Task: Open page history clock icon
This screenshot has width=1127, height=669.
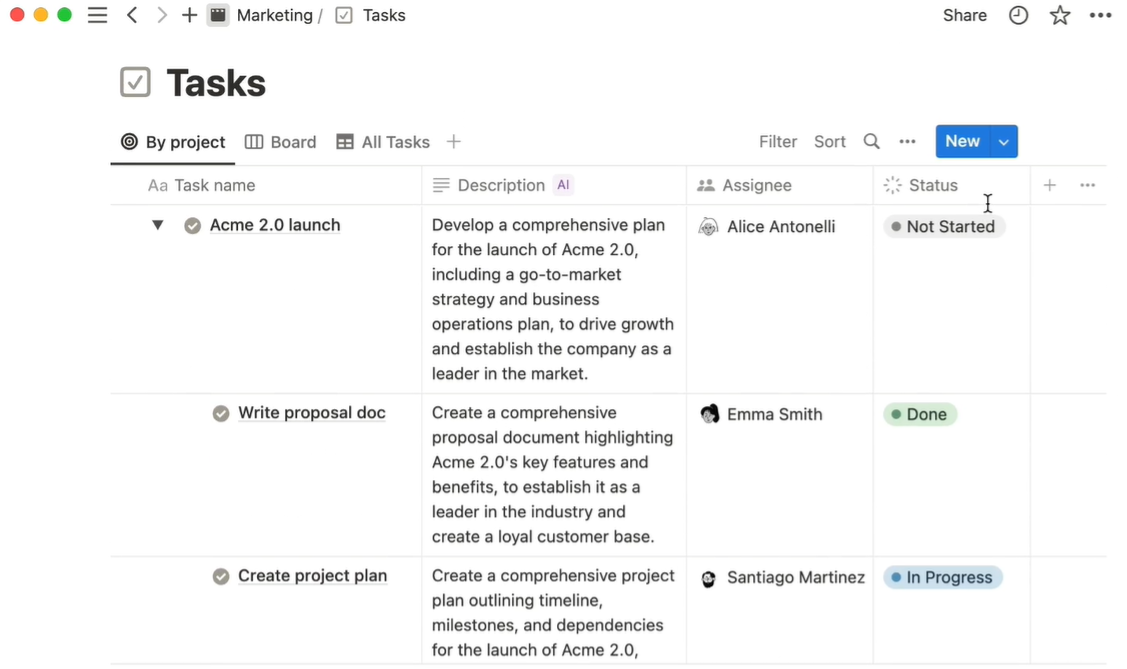Action: (1018, 15)
